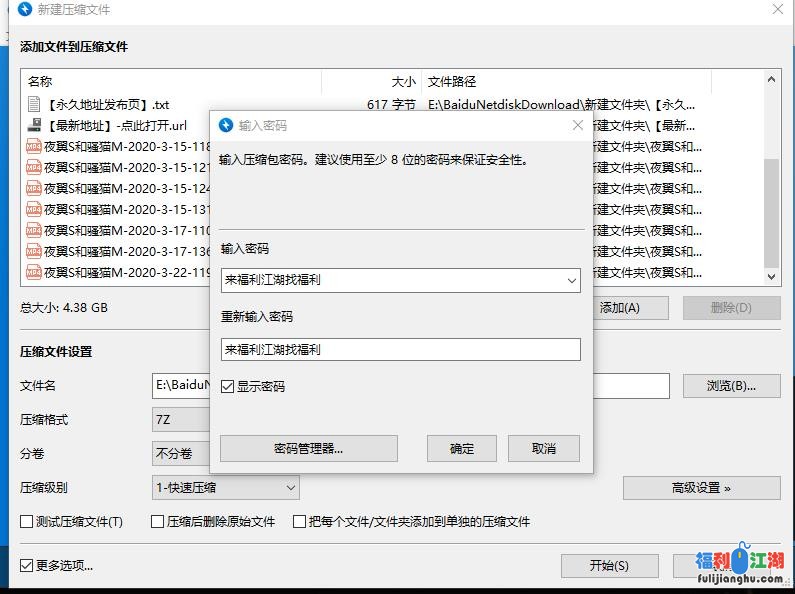The height and width of the screenshot is (594, 795).
Task: Open 密码管理器... button
Action: coord(308,448)
